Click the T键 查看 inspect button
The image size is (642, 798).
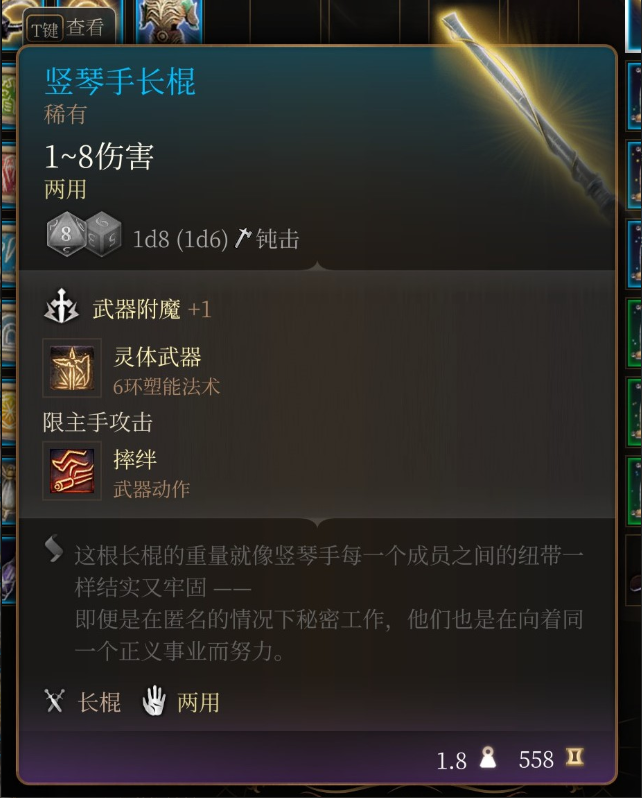pyautogui.click(x=68, y=28)
